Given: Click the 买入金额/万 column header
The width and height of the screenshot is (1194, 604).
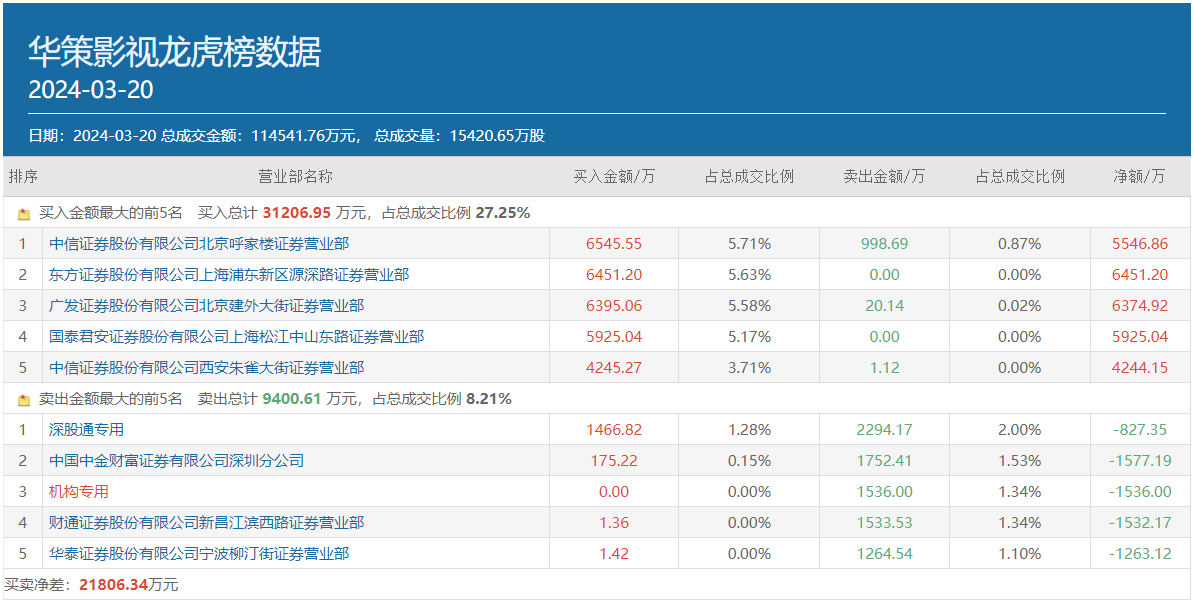Looking at the screenshot, I should [x=614, y=177].
